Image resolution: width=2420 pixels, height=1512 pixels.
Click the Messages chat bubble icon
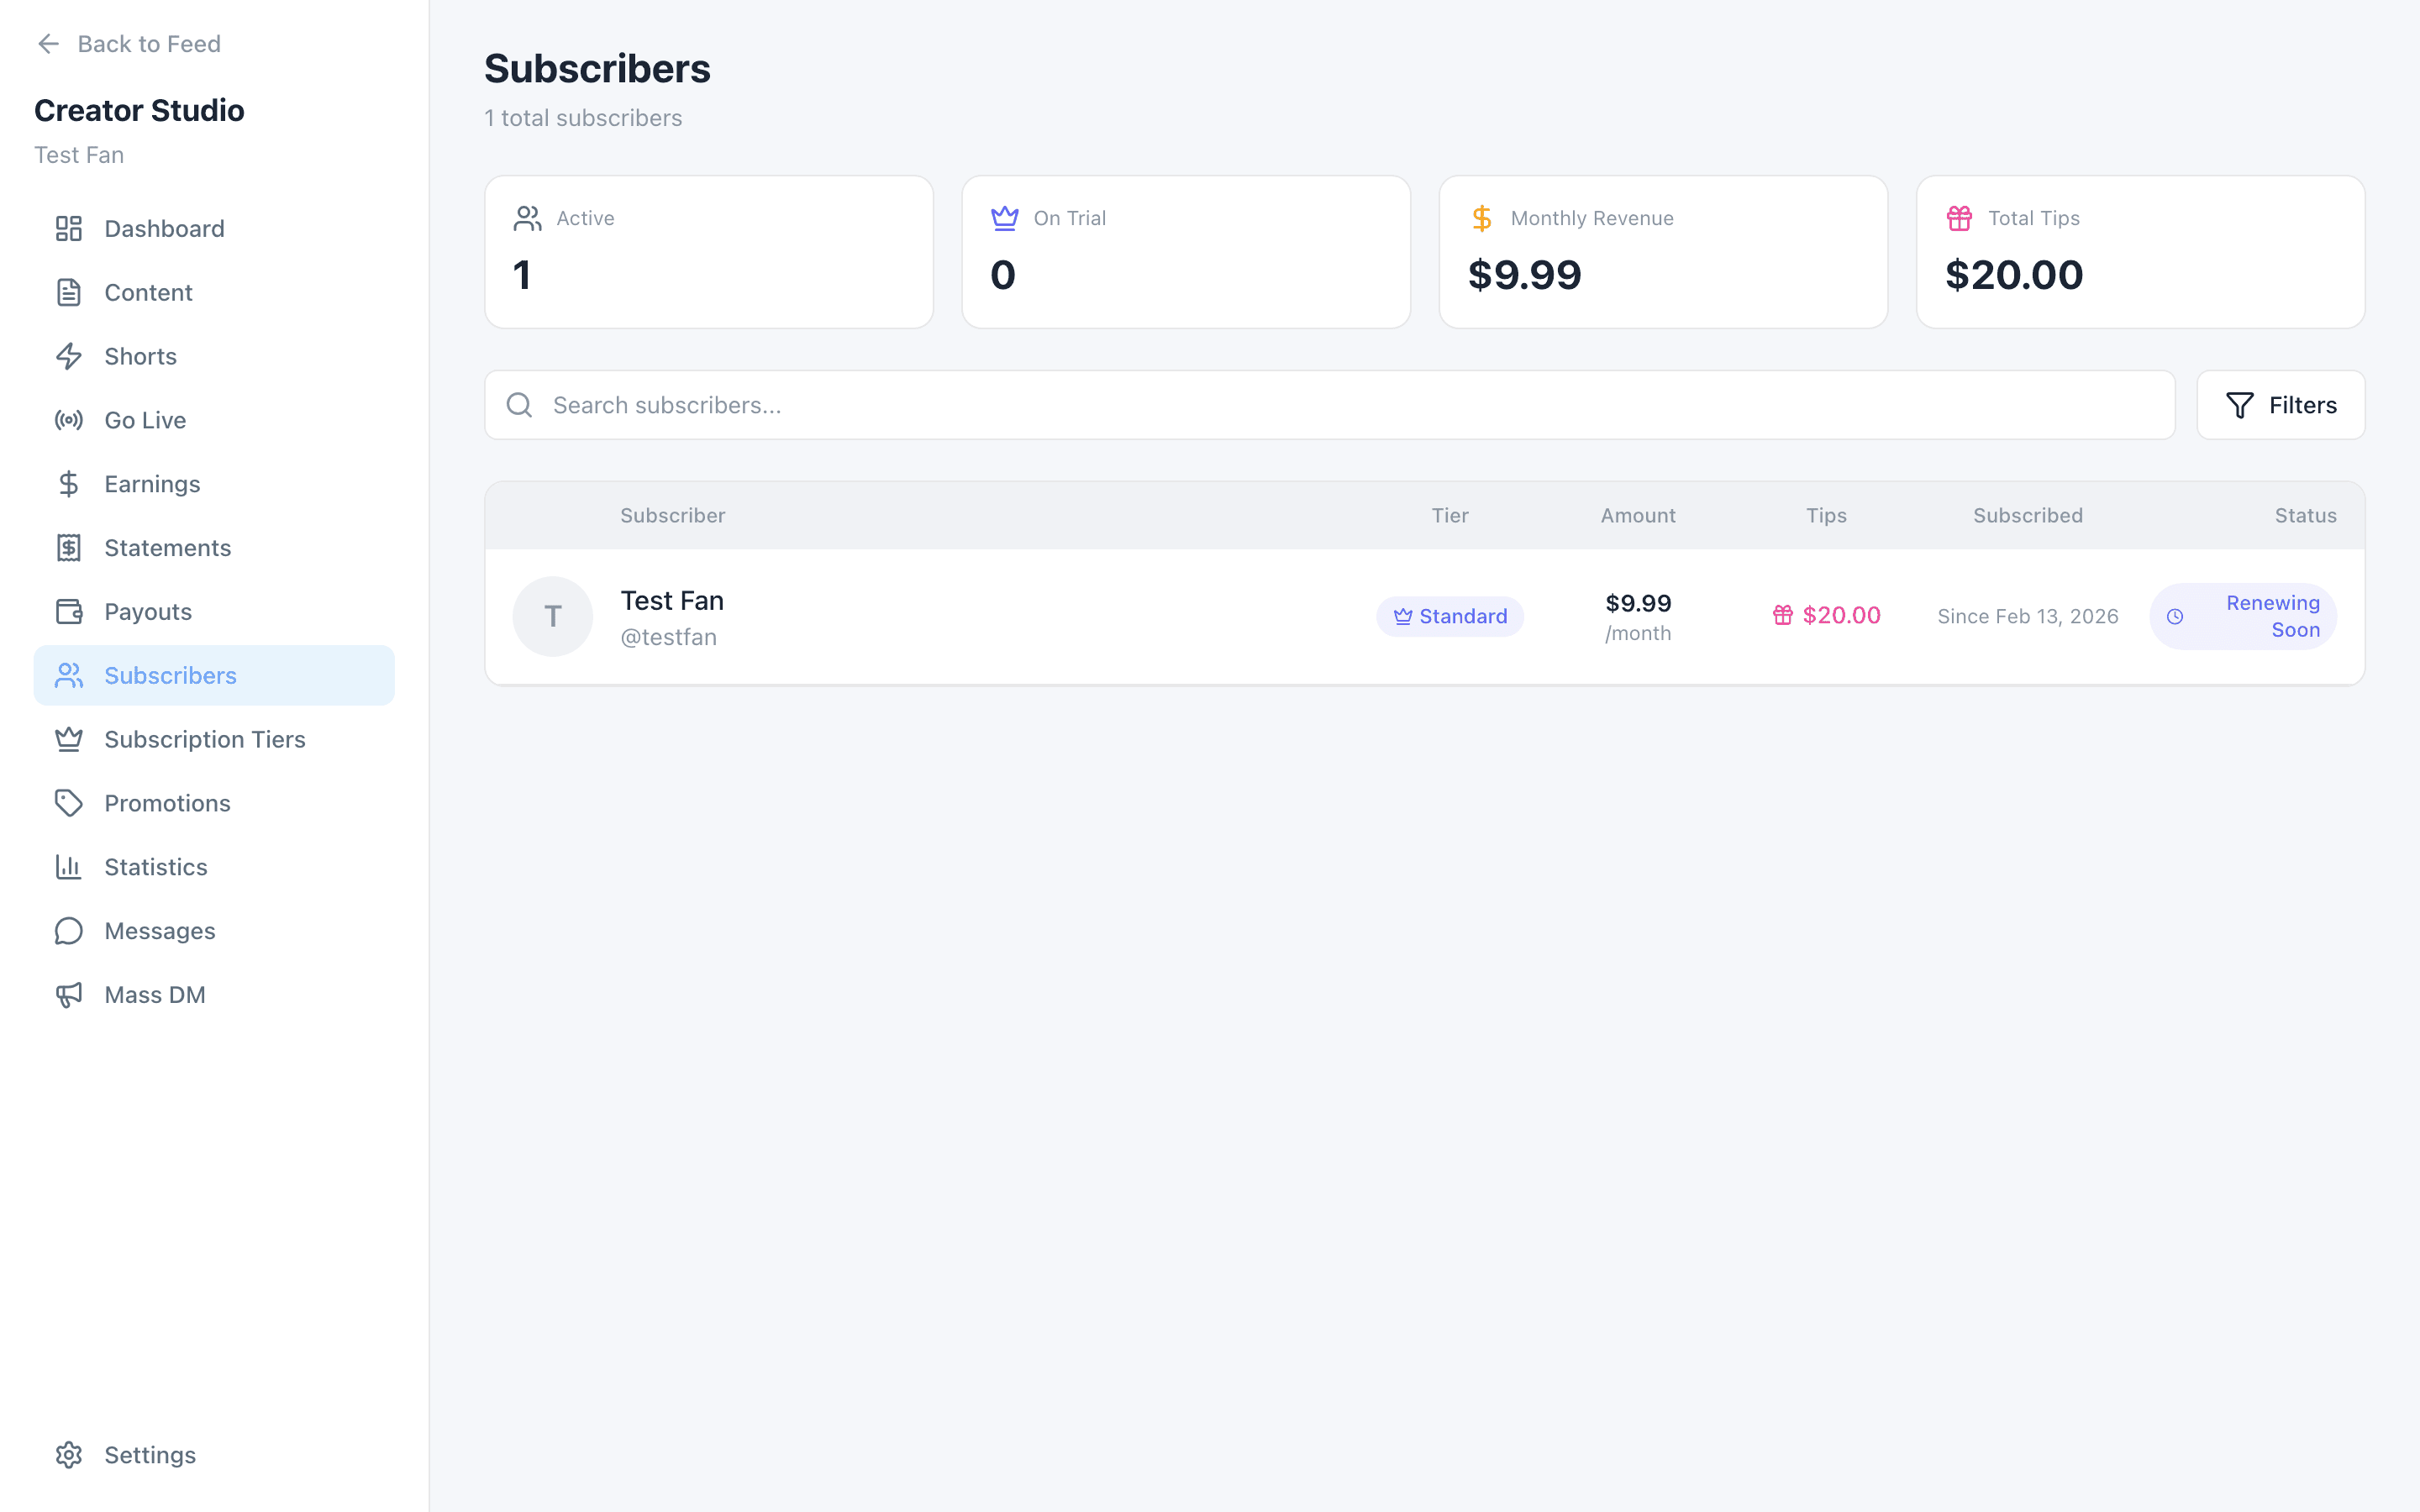point(68,932)
